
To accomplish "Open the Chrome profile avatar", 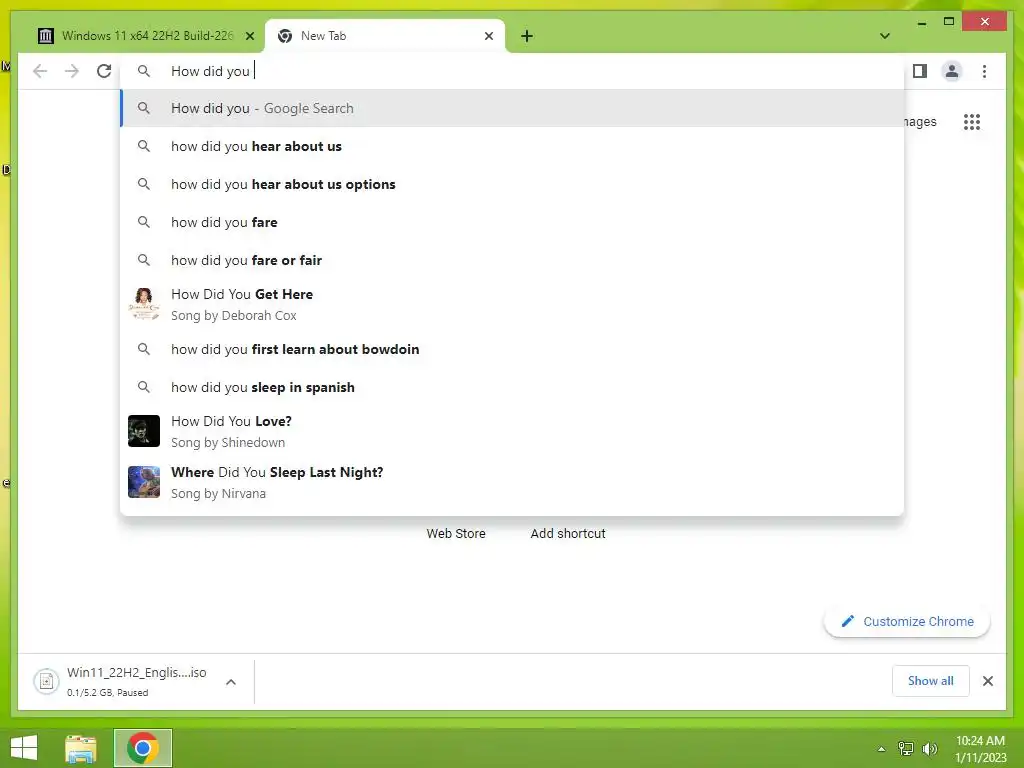I will [952, 71].
